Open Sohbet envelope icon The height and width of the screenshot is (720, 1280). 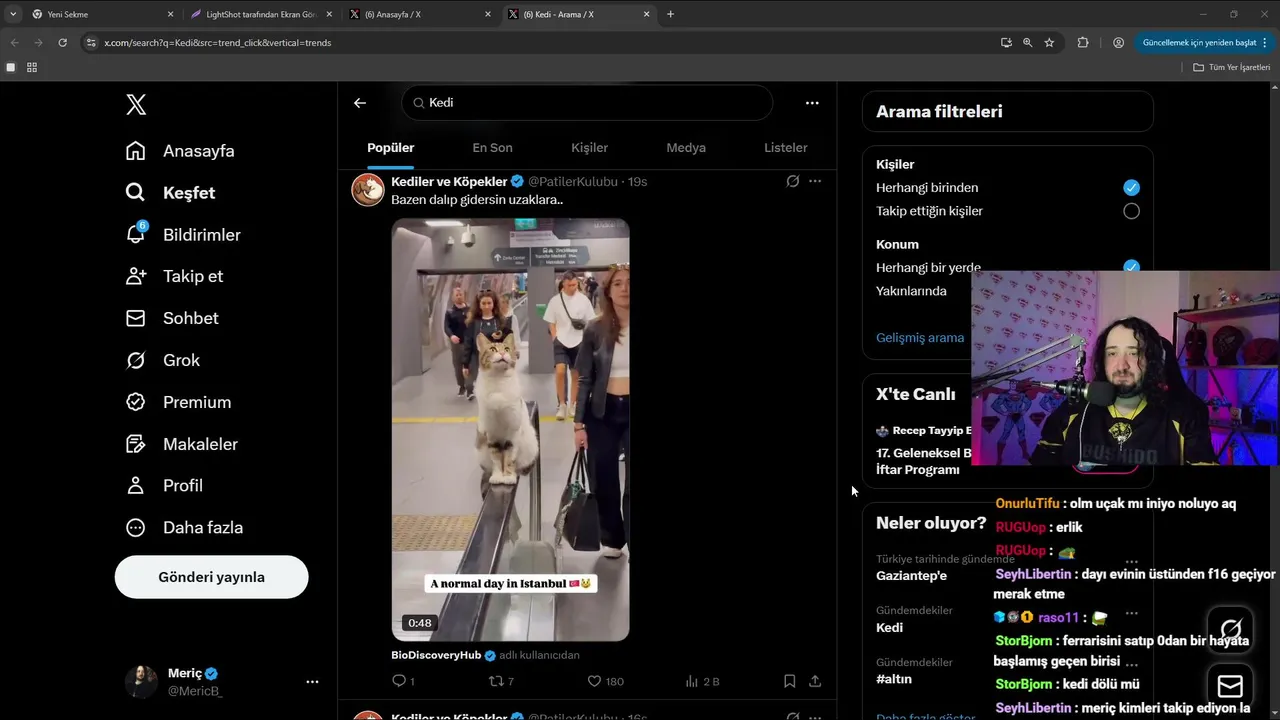pos(136,318)
